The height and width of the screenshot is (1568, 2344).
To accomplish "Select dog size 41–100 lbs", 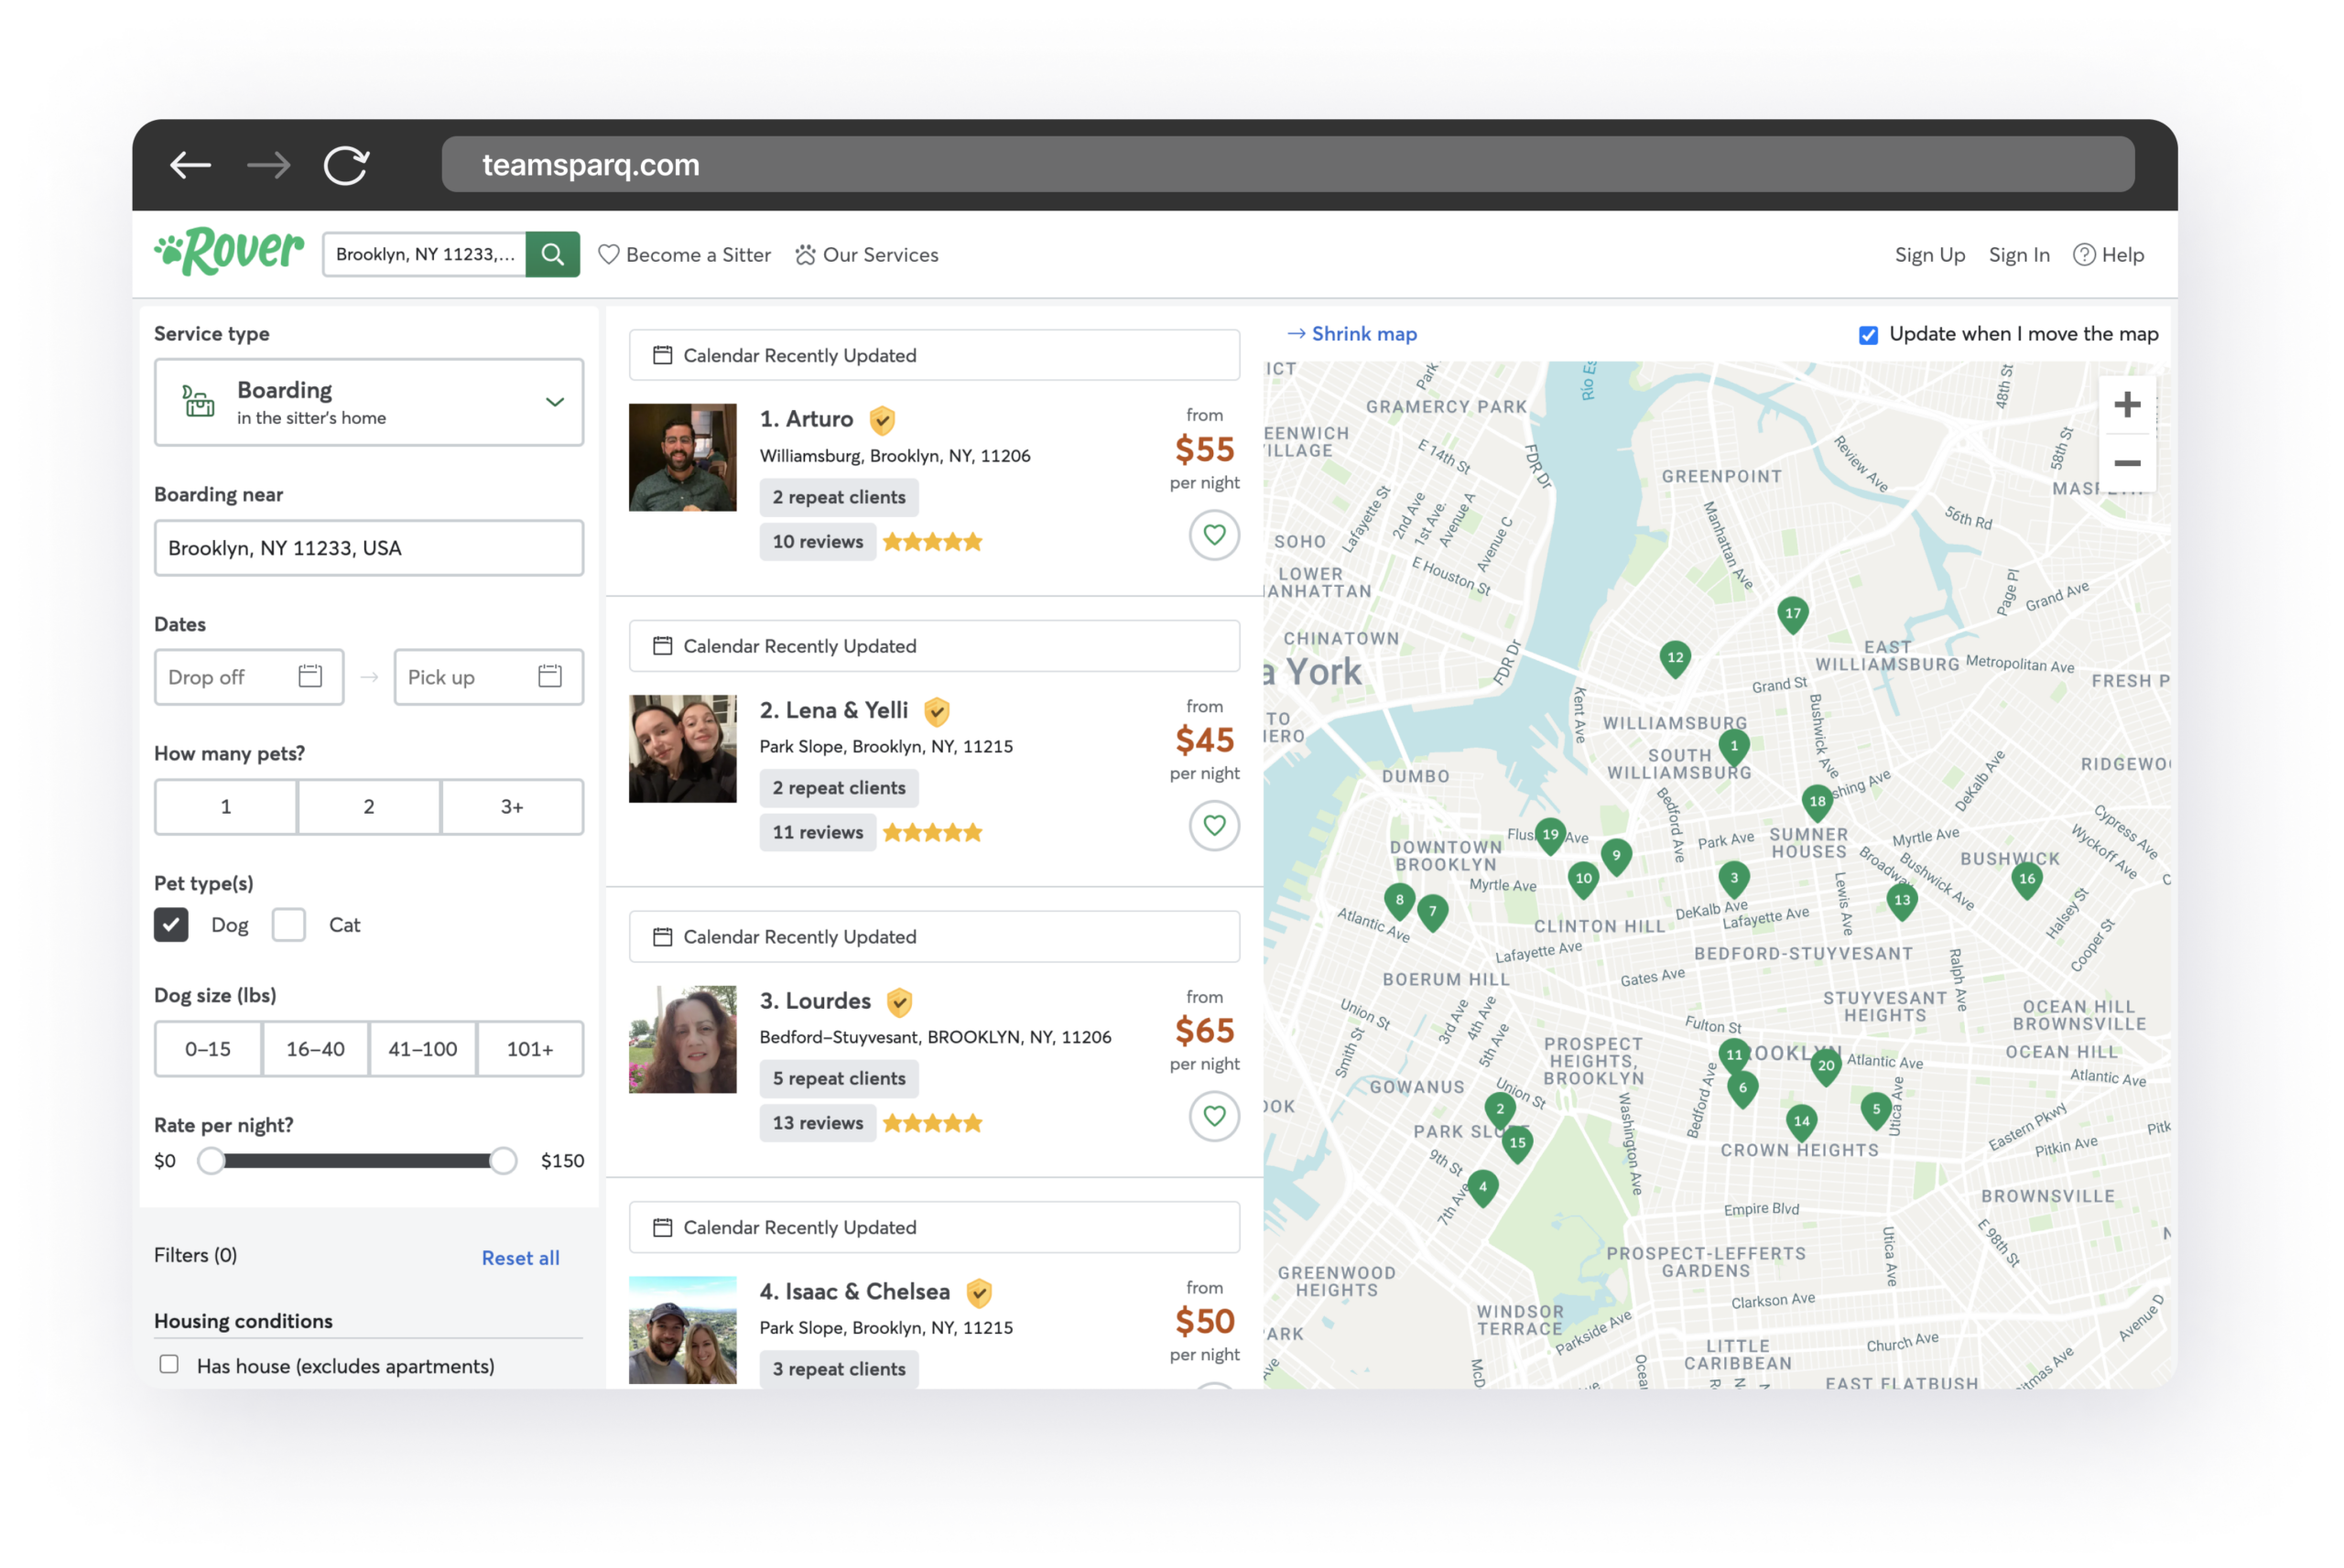I will point(423,1049).
